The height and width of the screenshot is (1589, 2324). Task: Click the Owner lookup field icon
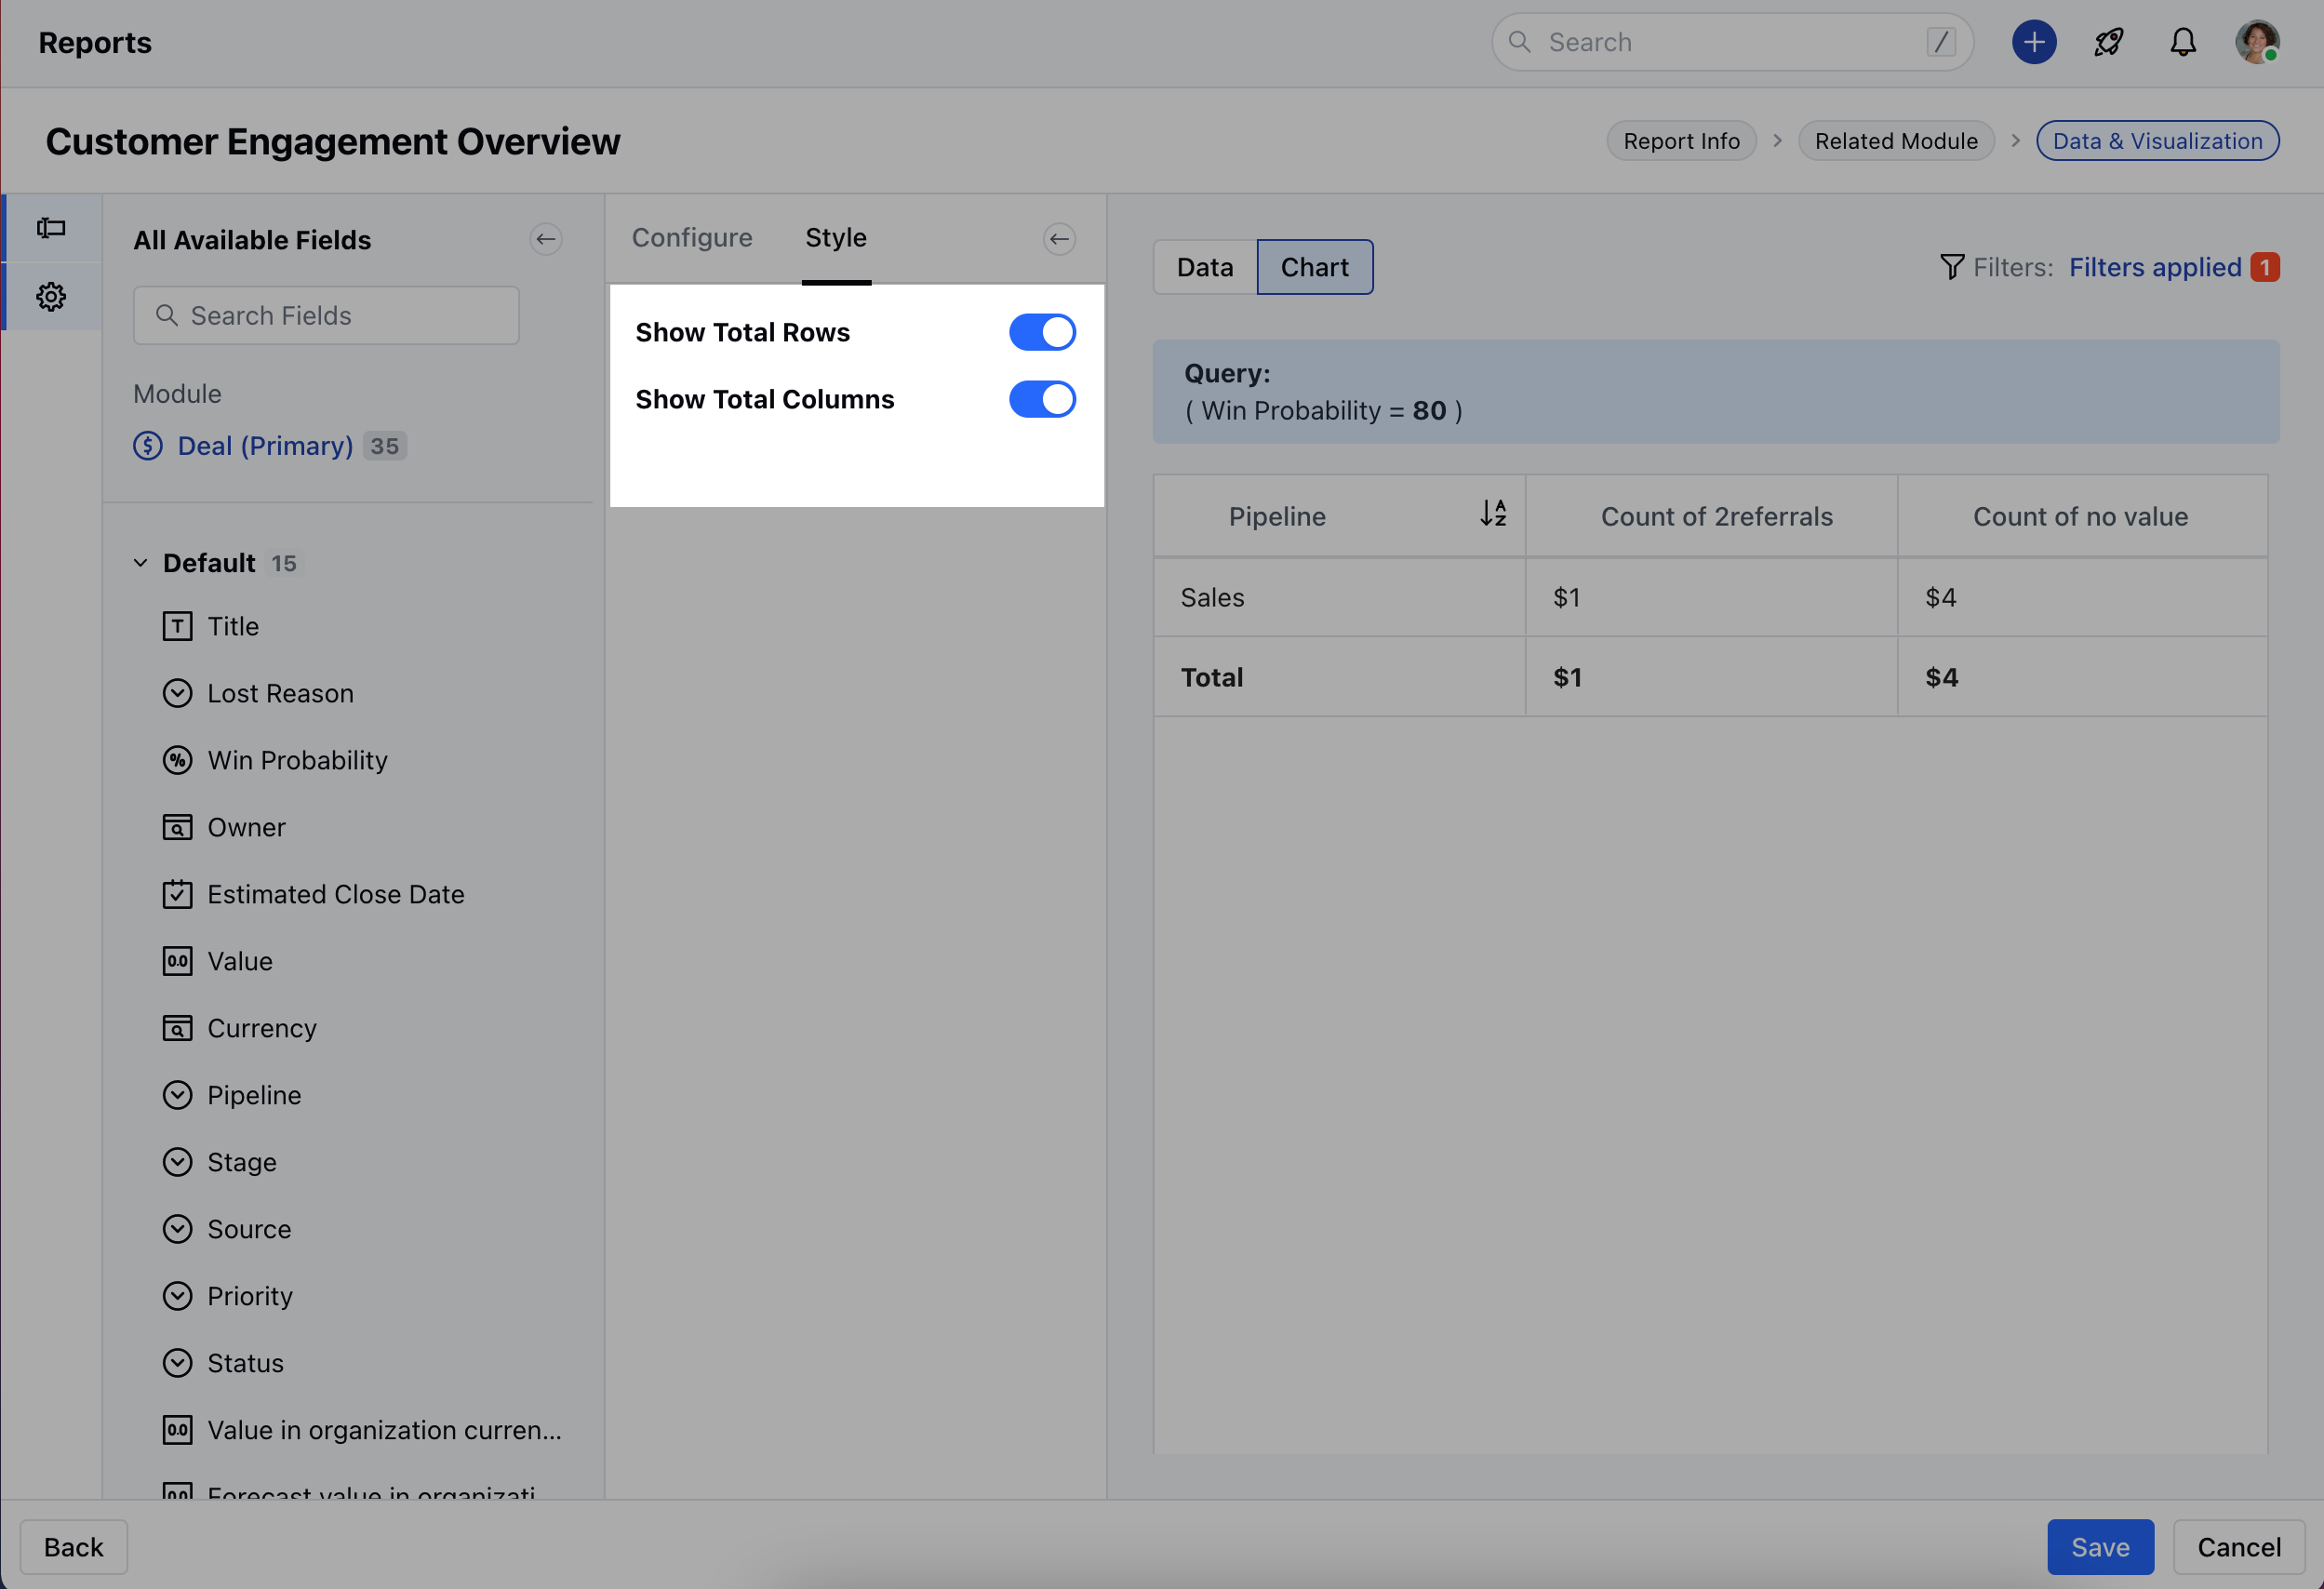click(x=177, y=827)
